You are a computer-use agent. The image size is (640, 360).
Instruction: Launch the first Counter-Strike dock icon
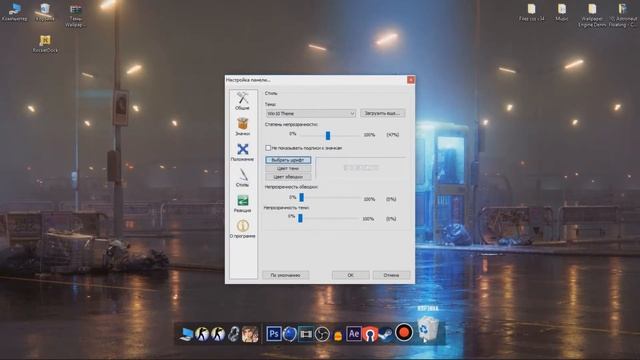coord(202,334)
